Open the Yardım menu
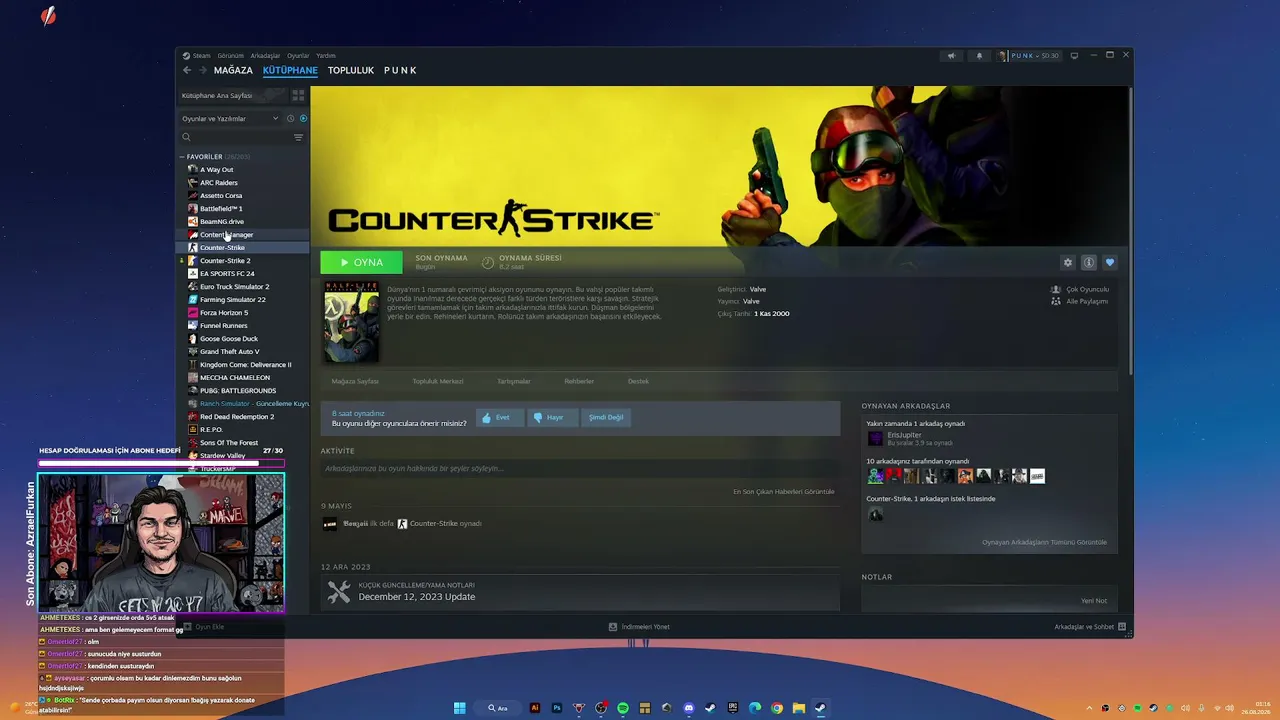The height and width of the screenshot is (720, 1280). (326, 56)
